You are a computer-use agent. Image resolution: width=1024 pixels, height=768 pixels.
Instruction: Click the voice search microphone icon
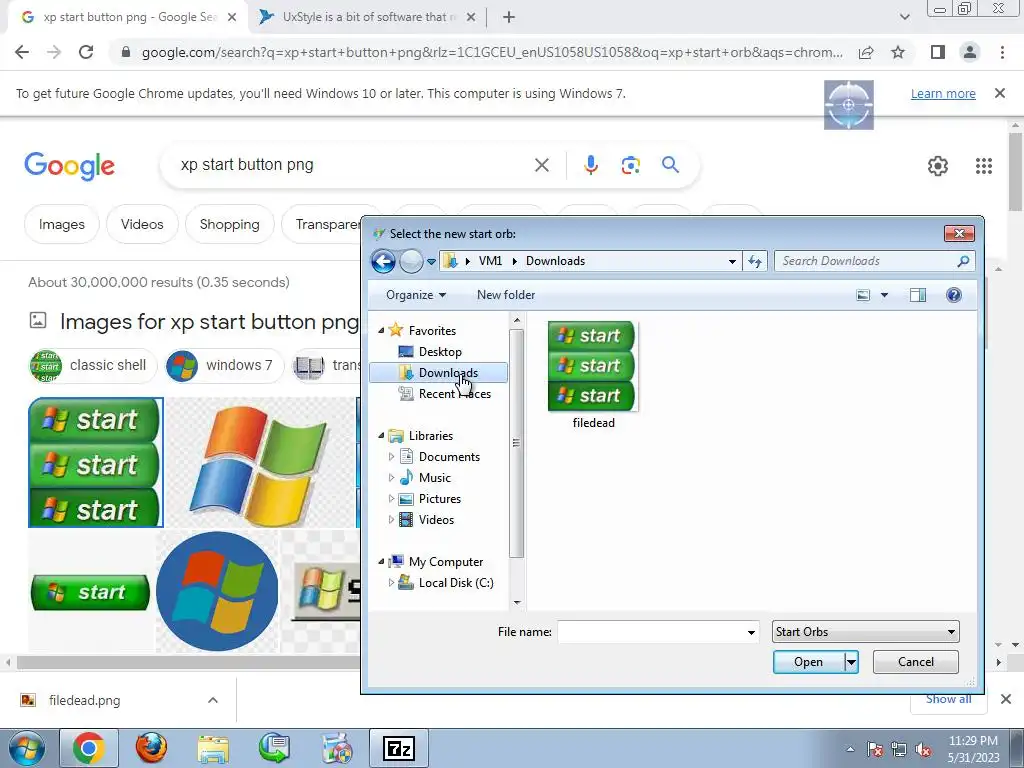(x=590, y=165)
